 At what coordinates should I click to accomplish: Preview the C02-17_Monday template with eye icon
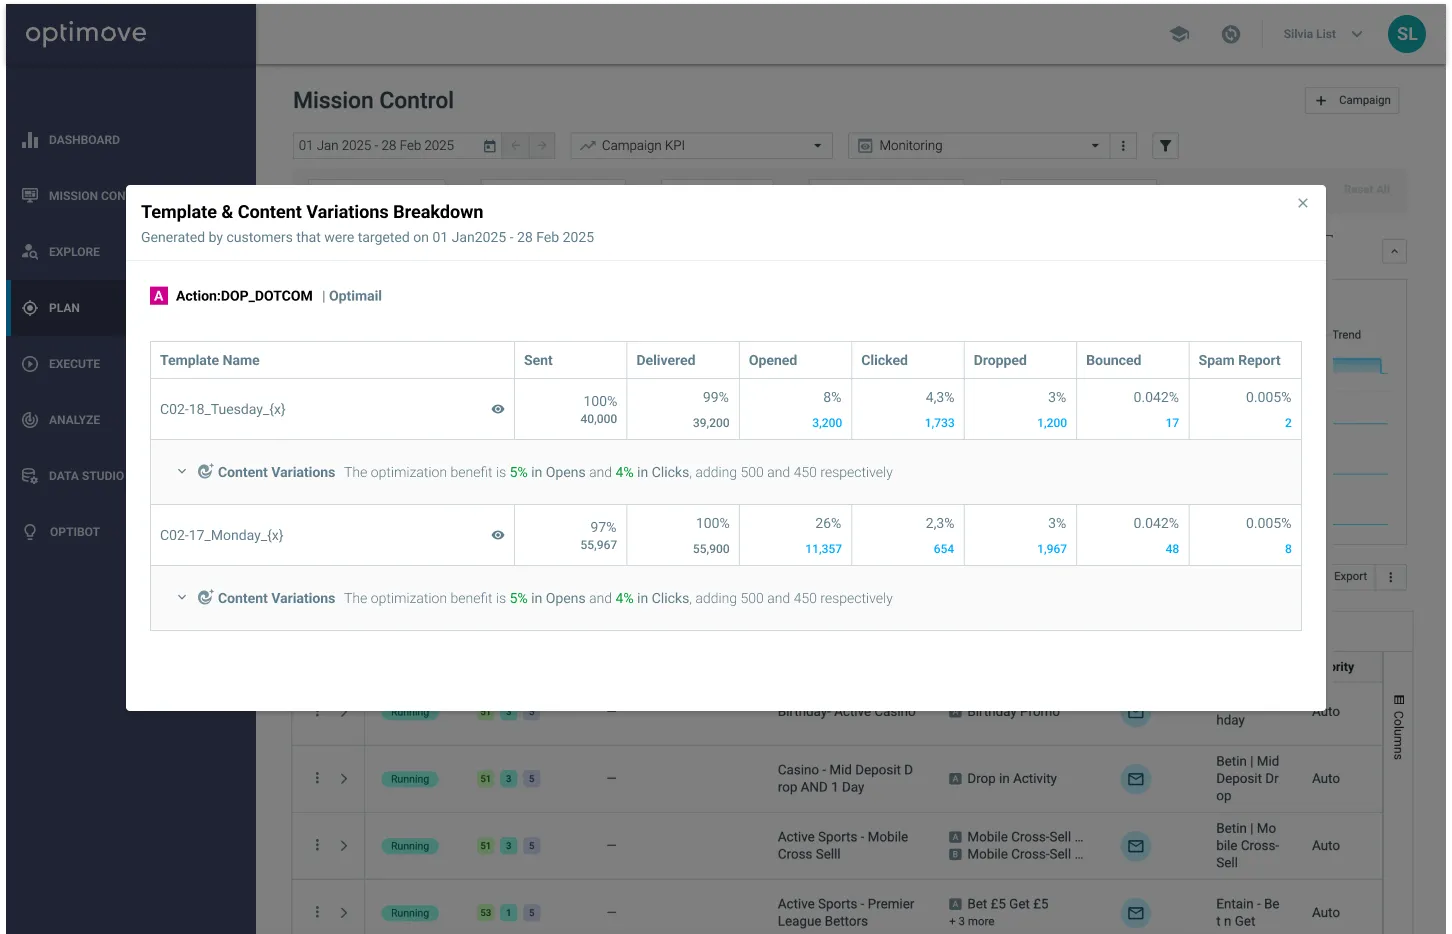[x=498, y=535]
